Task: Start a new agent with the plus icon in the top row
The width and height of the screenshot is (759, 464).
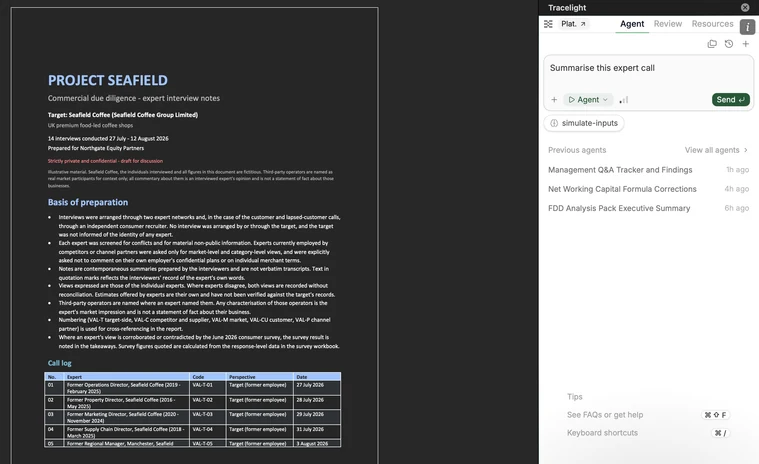Action: (x=745, y=44)
